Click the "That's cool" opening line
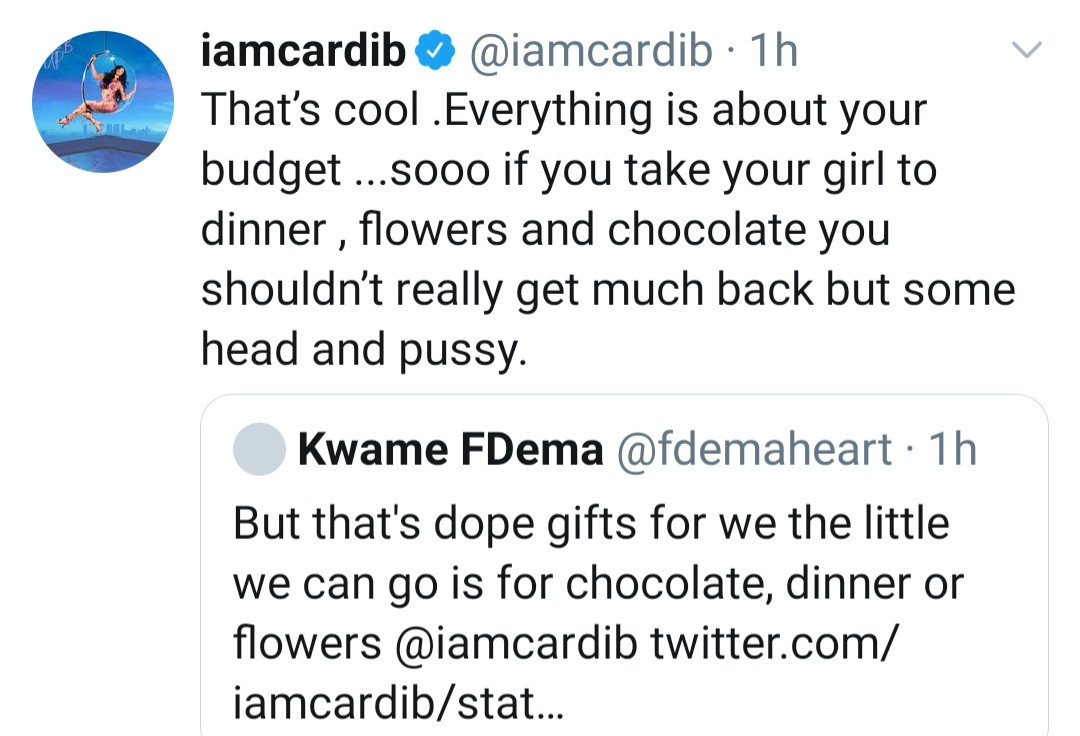Image resolution: width=1080 pixels, height=736 pixels. 564,110
